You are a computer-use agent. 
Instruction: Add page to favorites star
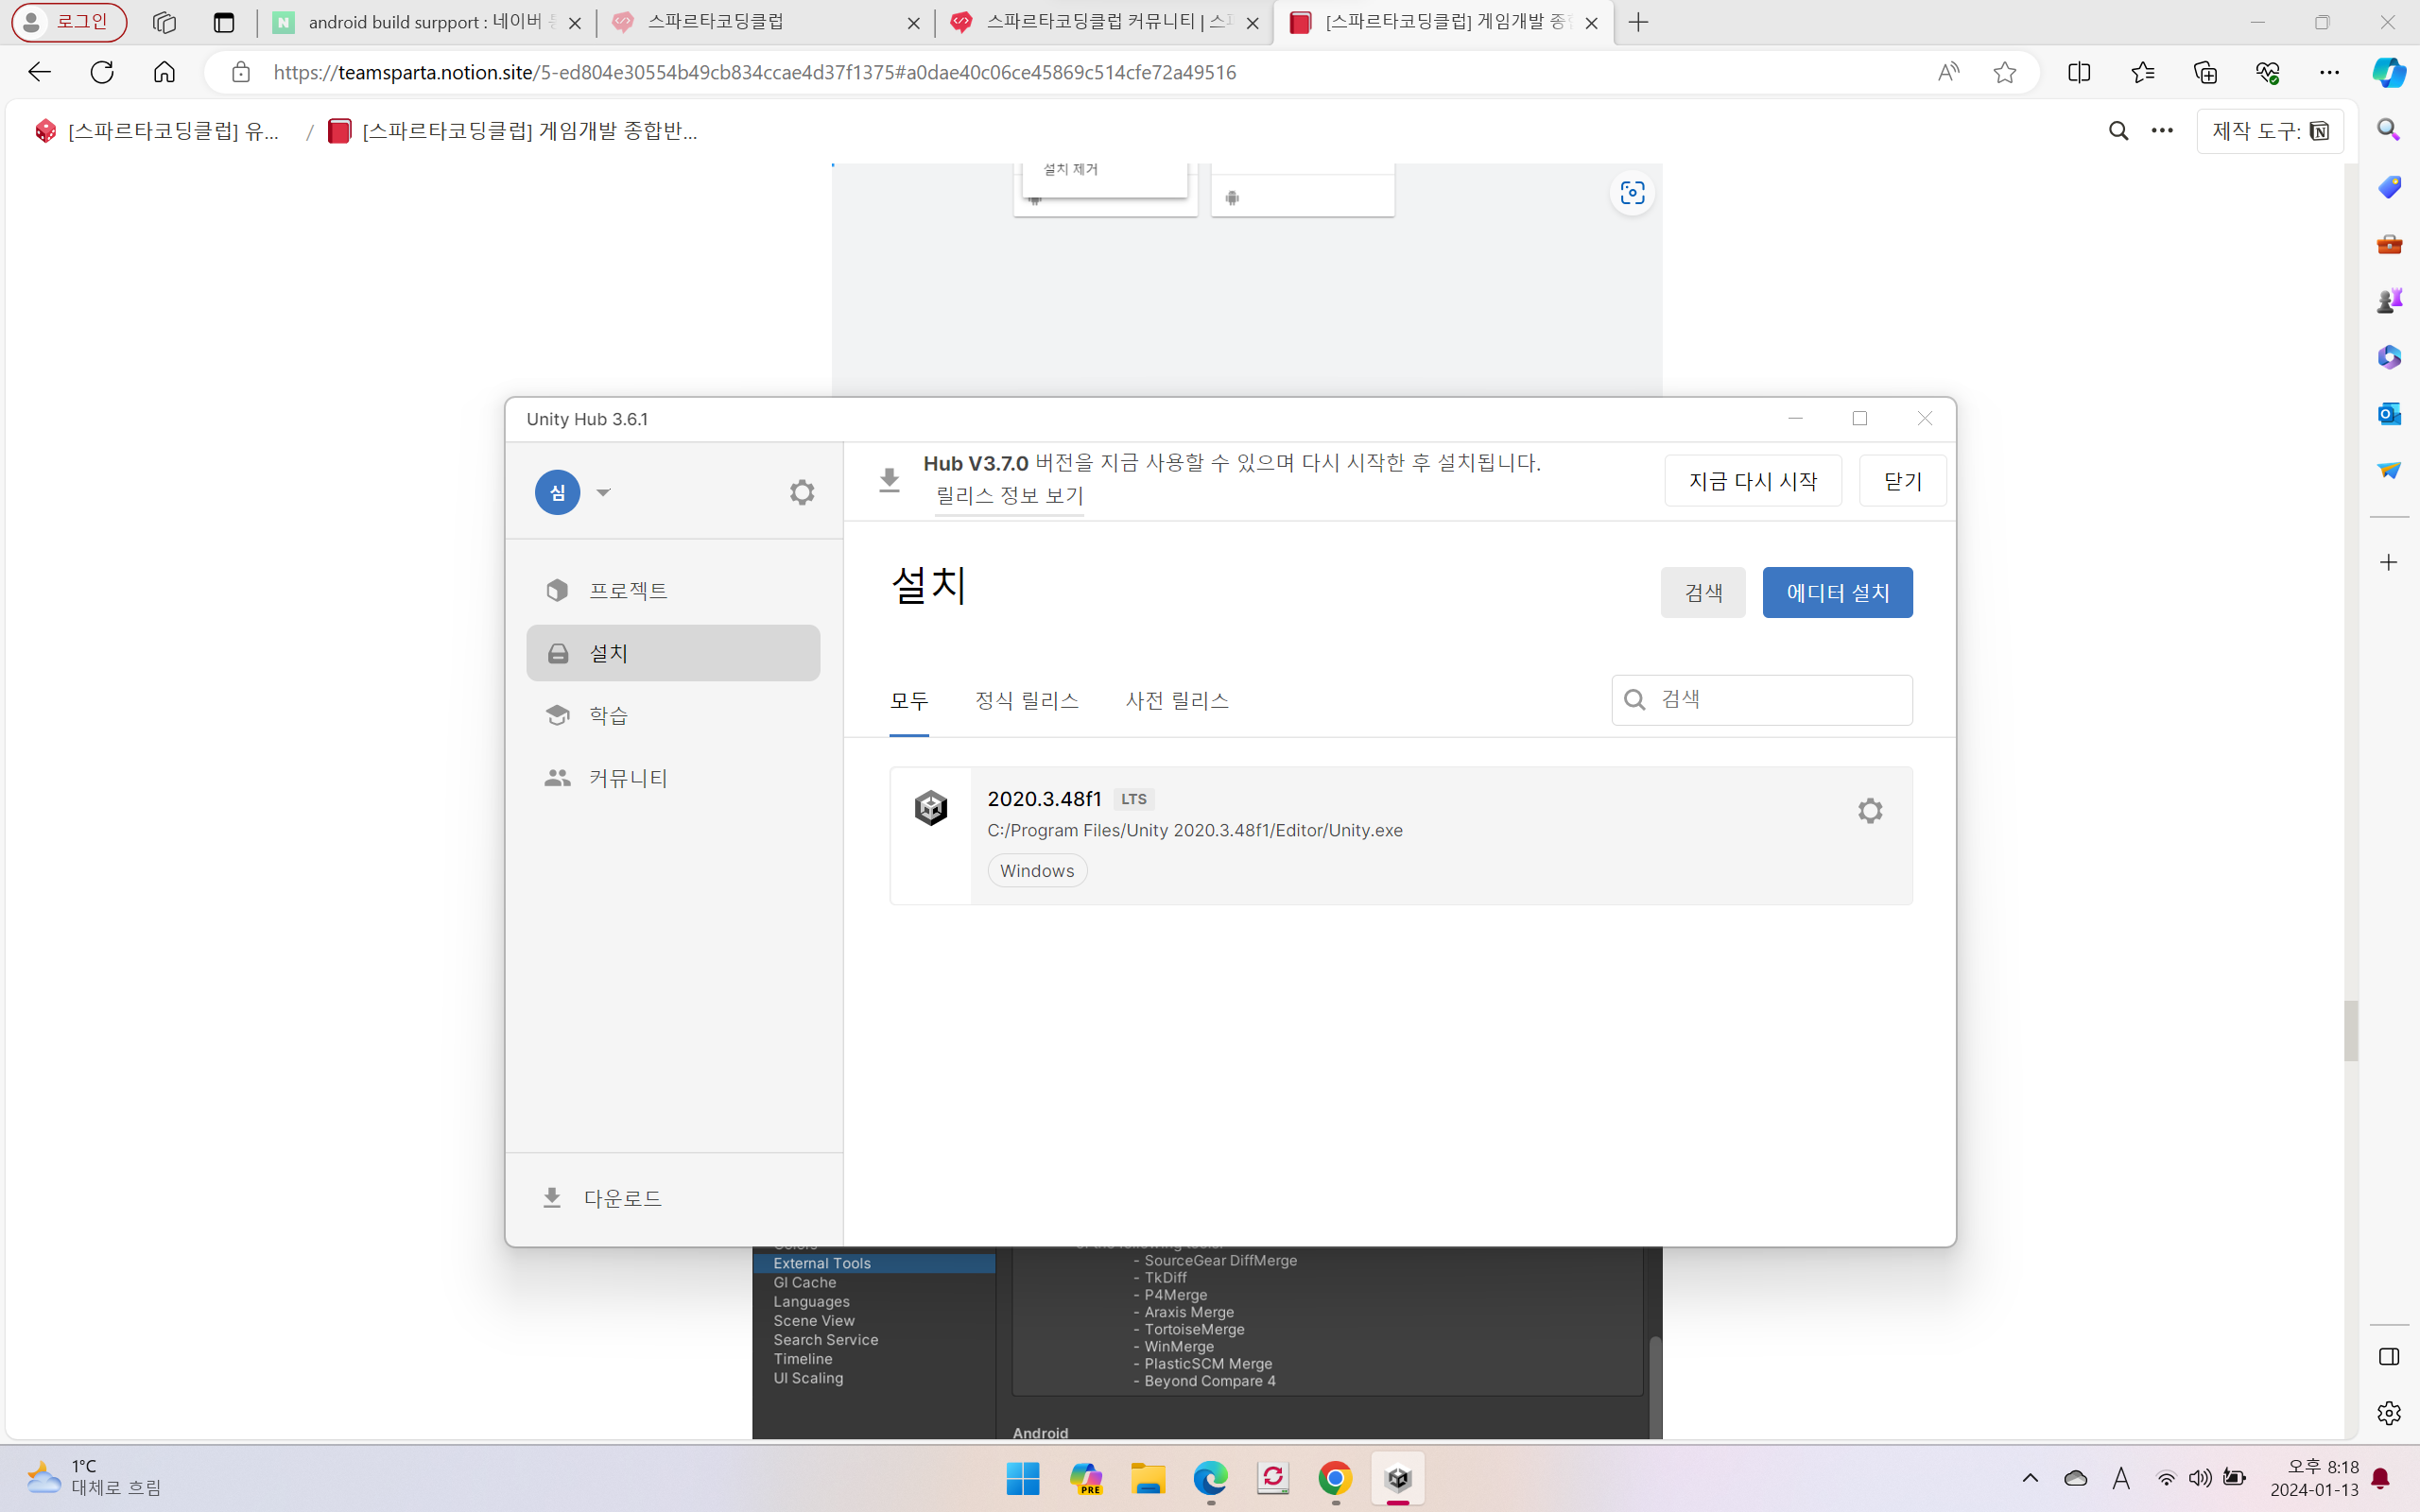pos(2005,72)
